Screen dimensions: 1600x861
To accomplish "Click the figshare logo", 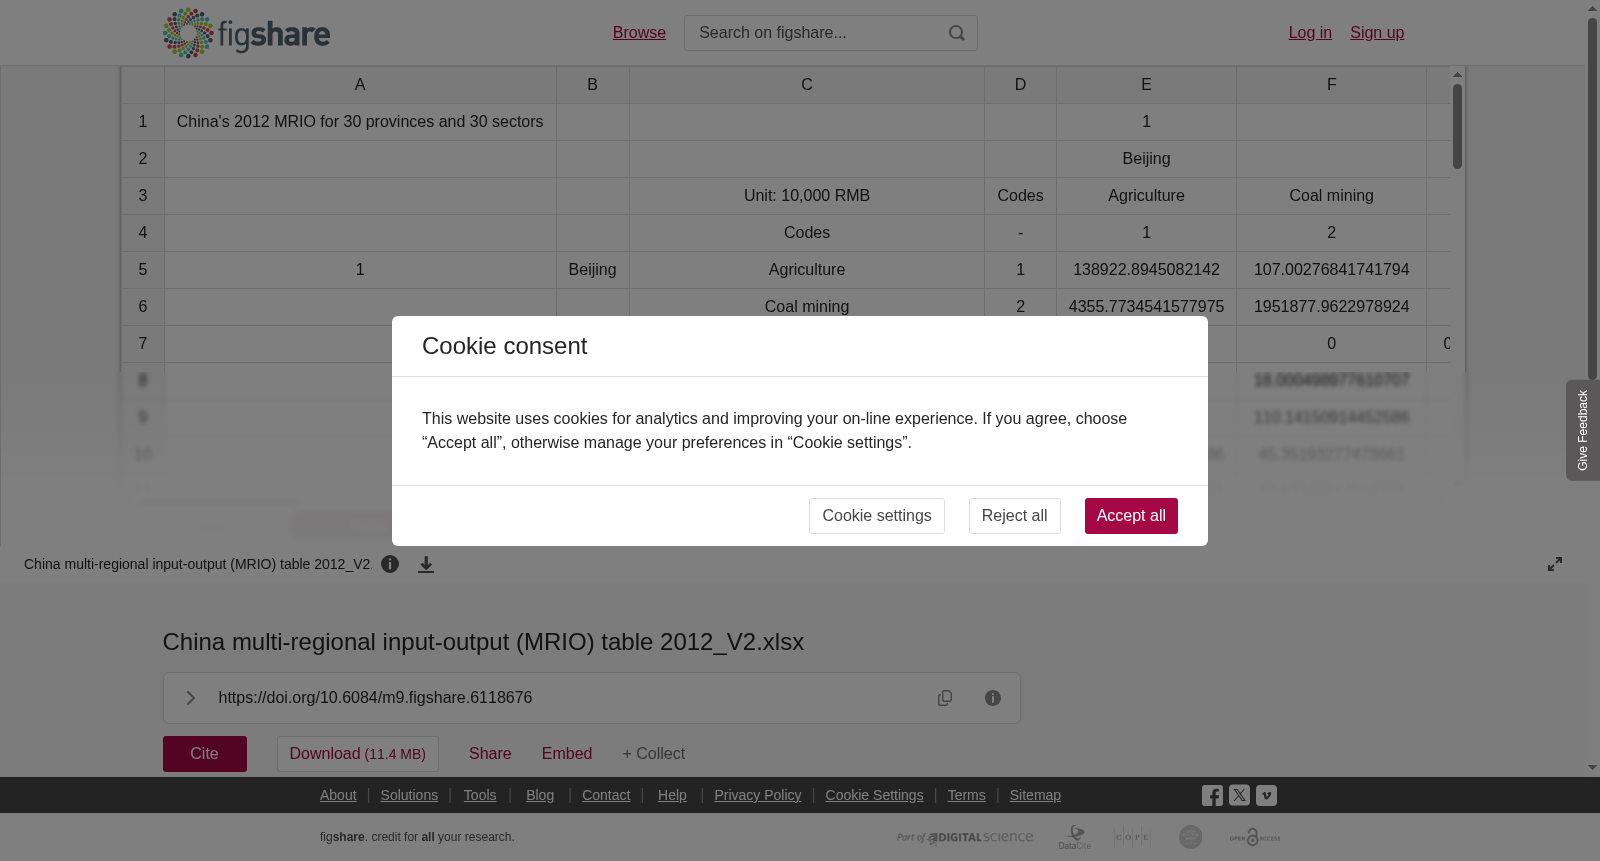I will (x=246, y=33).
